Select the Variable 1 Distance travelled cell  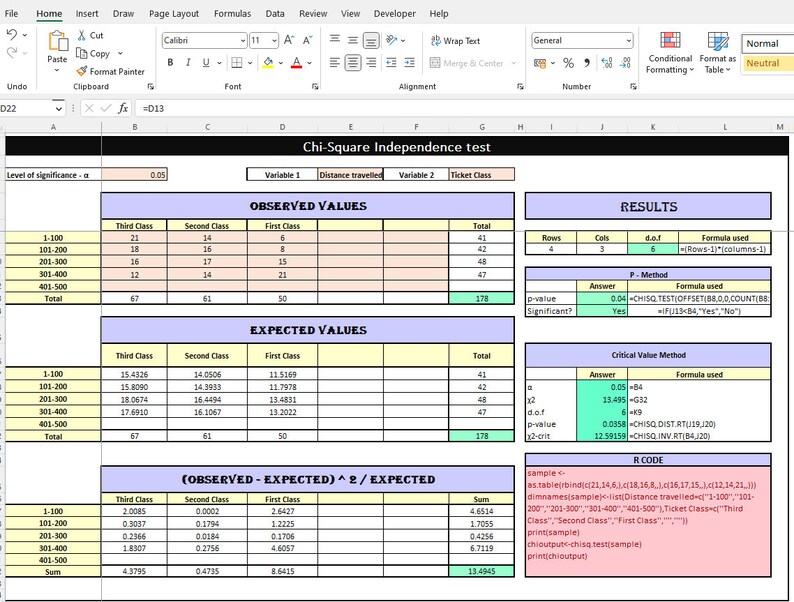tap(350, 175)
